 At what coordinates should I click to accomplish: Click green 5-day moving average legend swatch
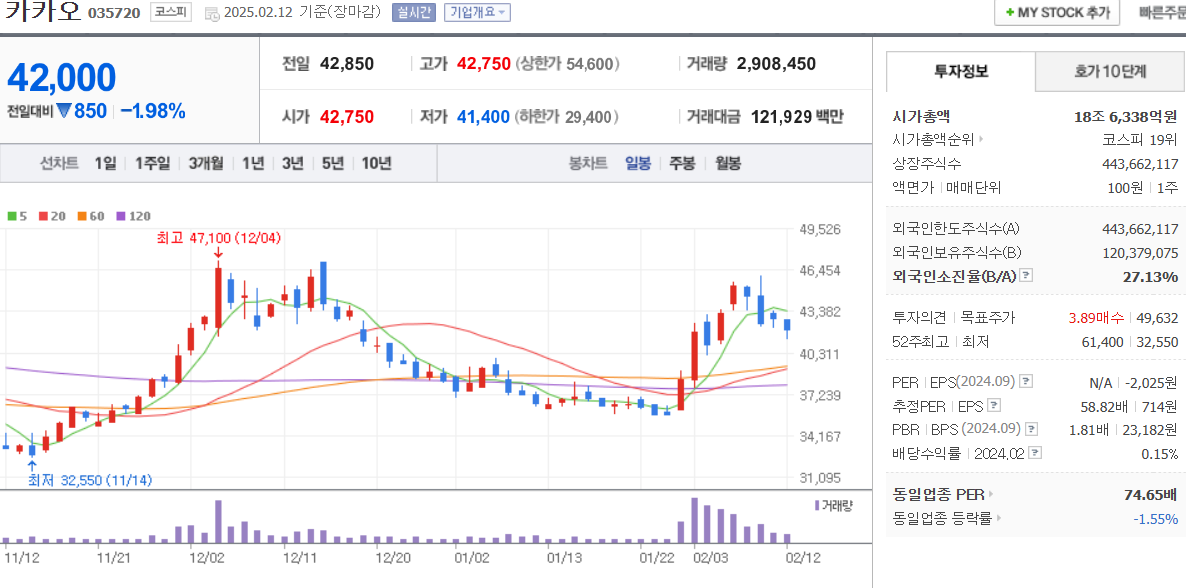11,216
